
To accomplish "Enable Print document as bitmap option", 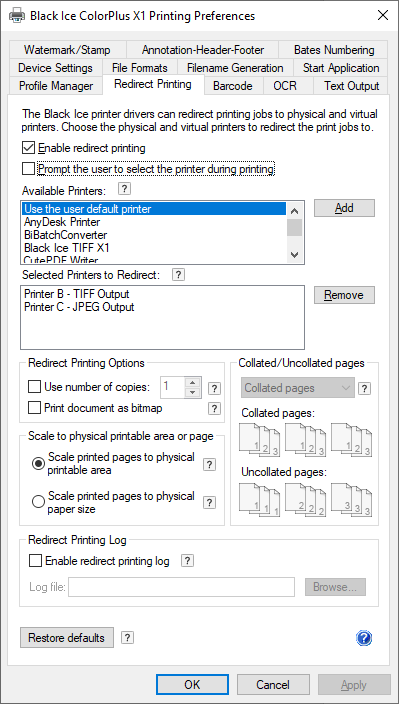I will click(x=35, y=408).
